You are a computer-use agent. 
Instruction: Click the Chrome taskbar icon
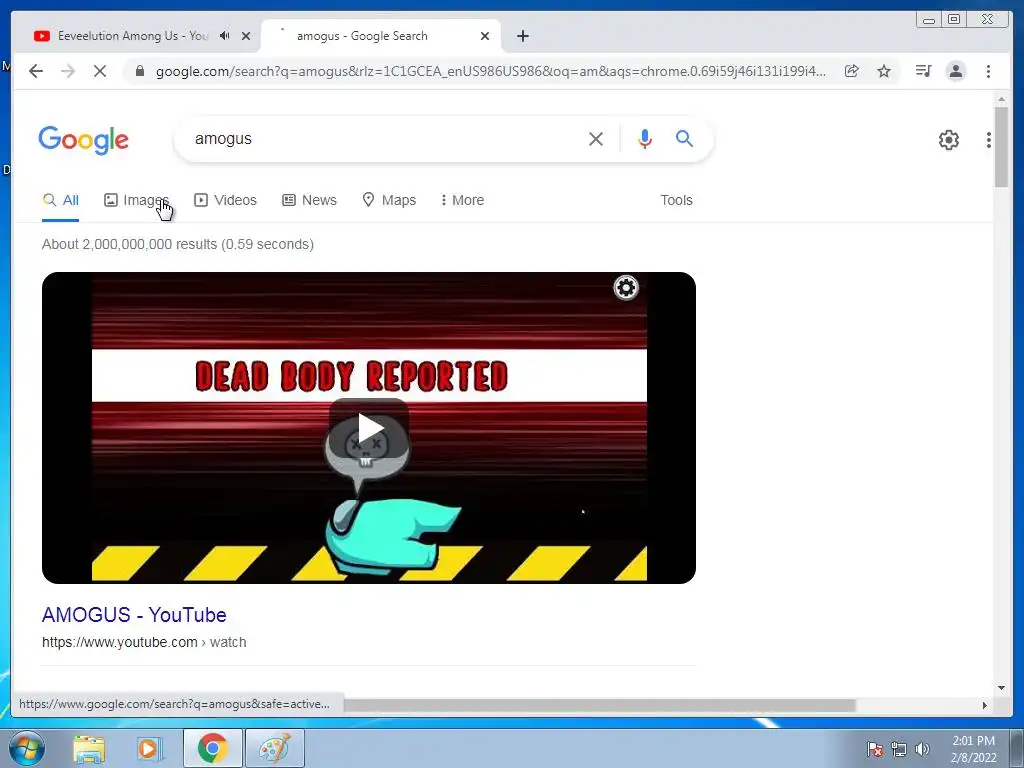pyautogui.click(x=212, y=748)
